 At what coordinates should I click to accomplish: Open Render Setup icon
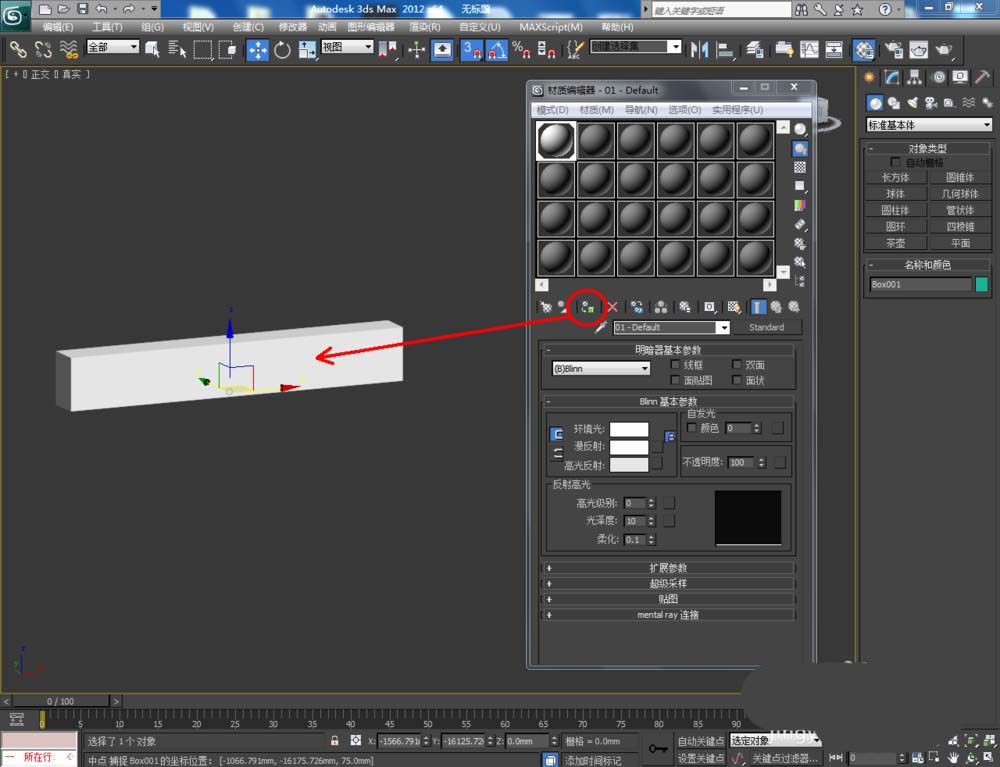894,50
